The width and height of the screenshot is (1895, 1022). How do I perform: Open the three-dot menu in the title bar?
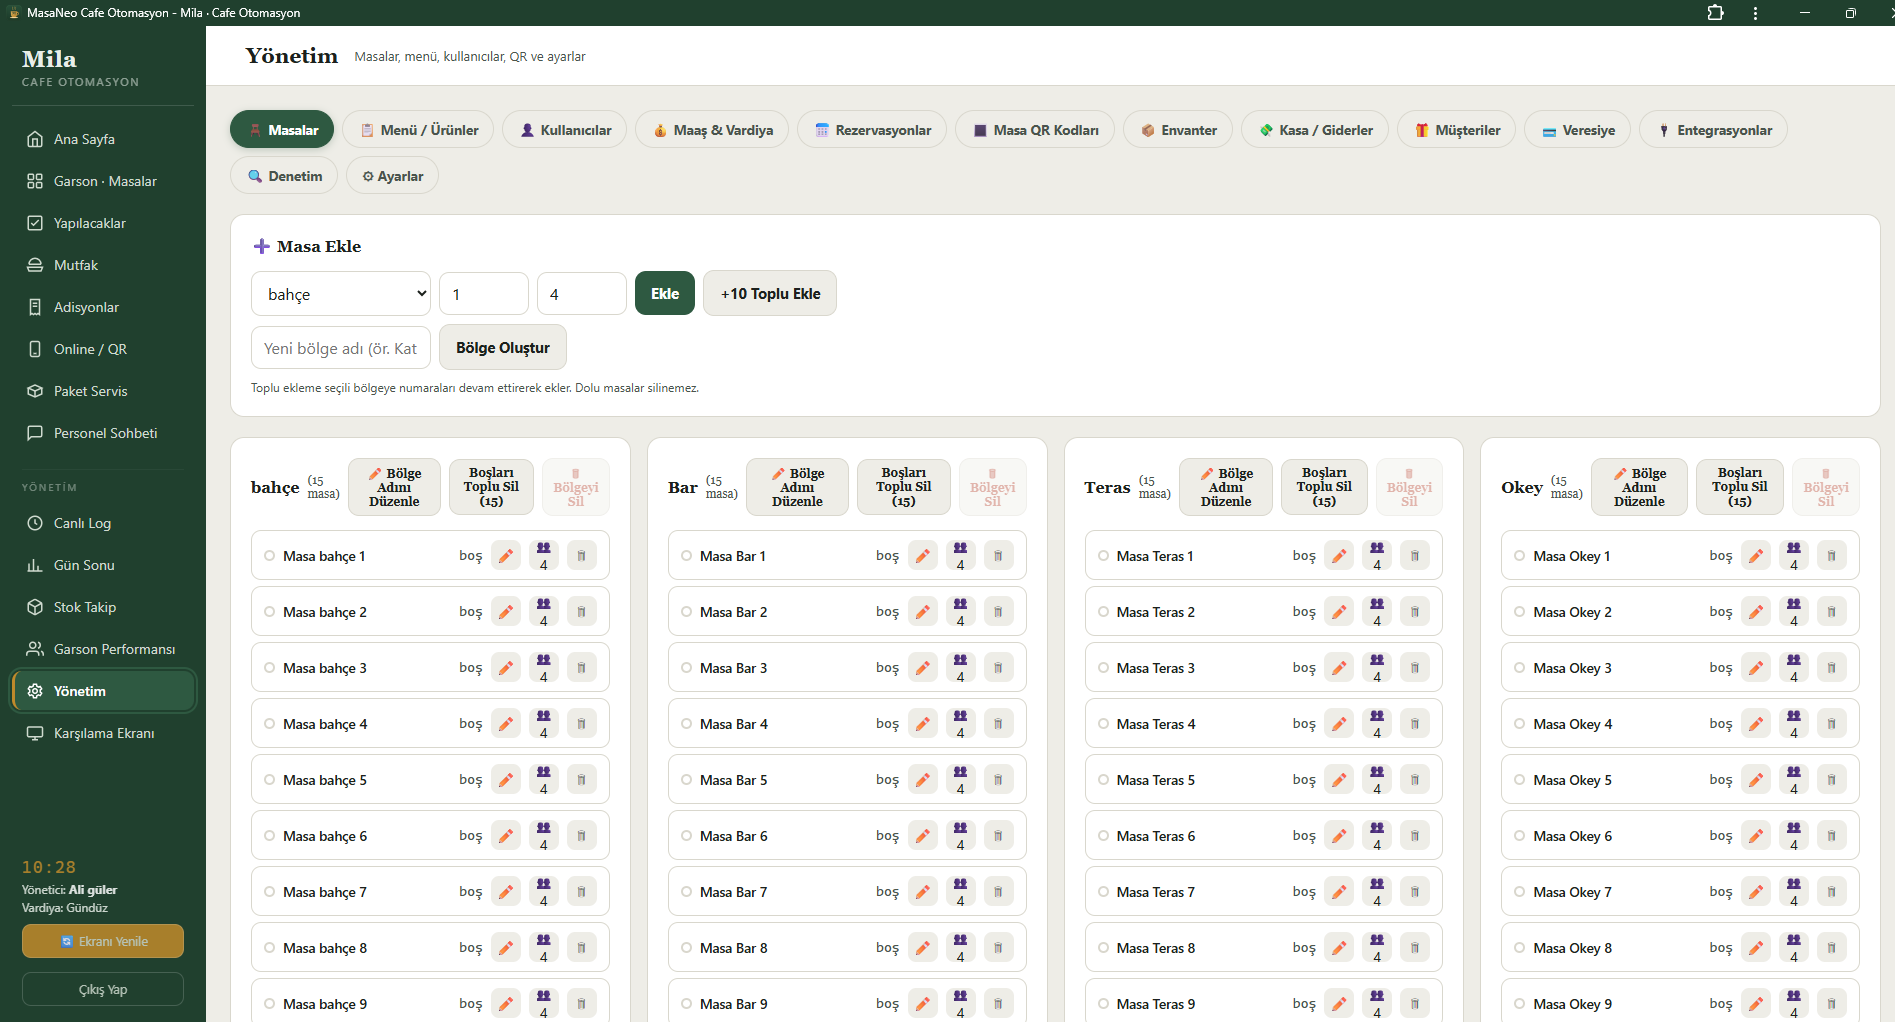pos(1755,13)
